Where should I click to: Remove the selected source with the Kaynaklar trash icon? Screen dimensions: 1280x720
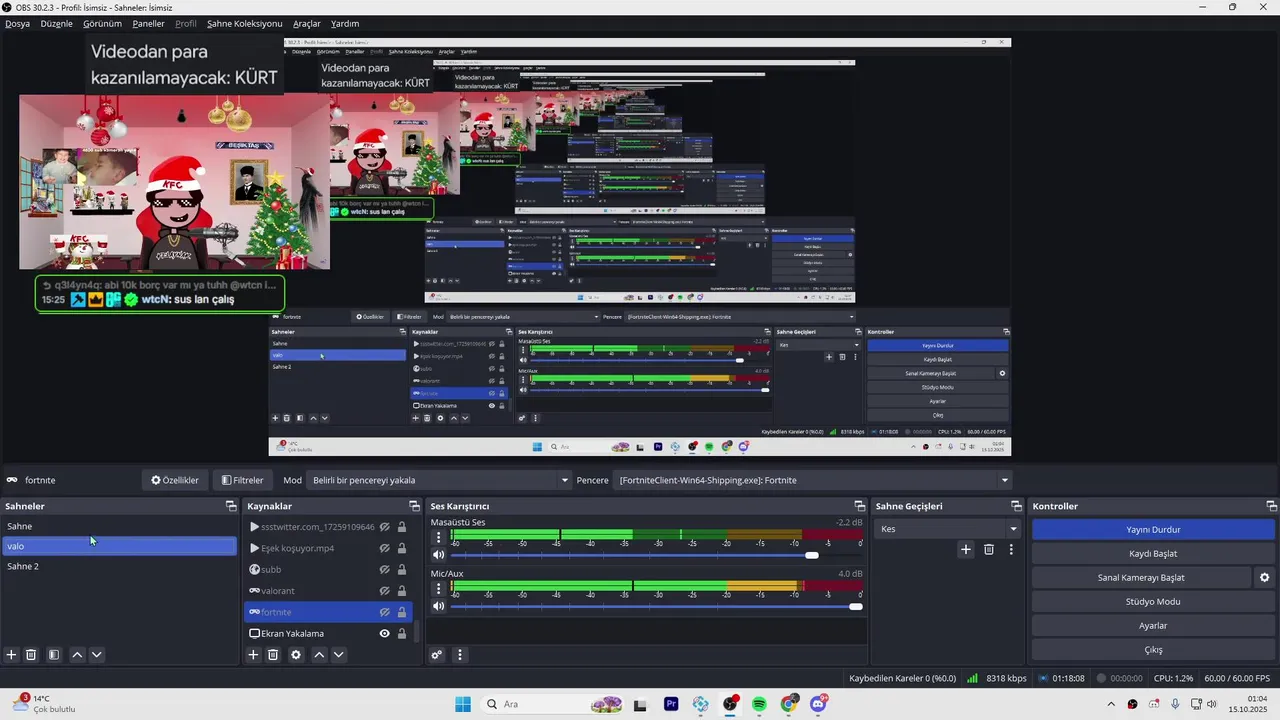click(273, 655)
